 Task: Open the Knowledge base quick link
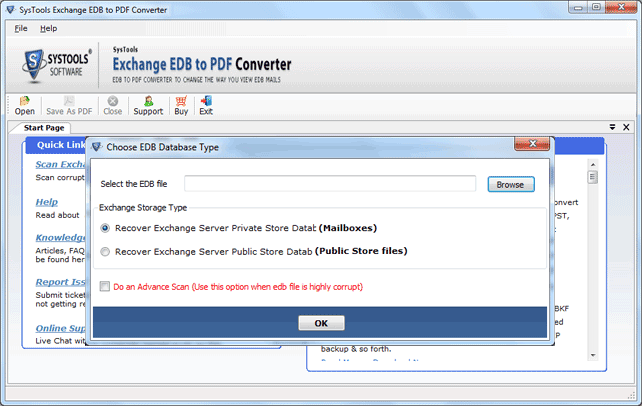pyautogui.click(x=60, y=237)
